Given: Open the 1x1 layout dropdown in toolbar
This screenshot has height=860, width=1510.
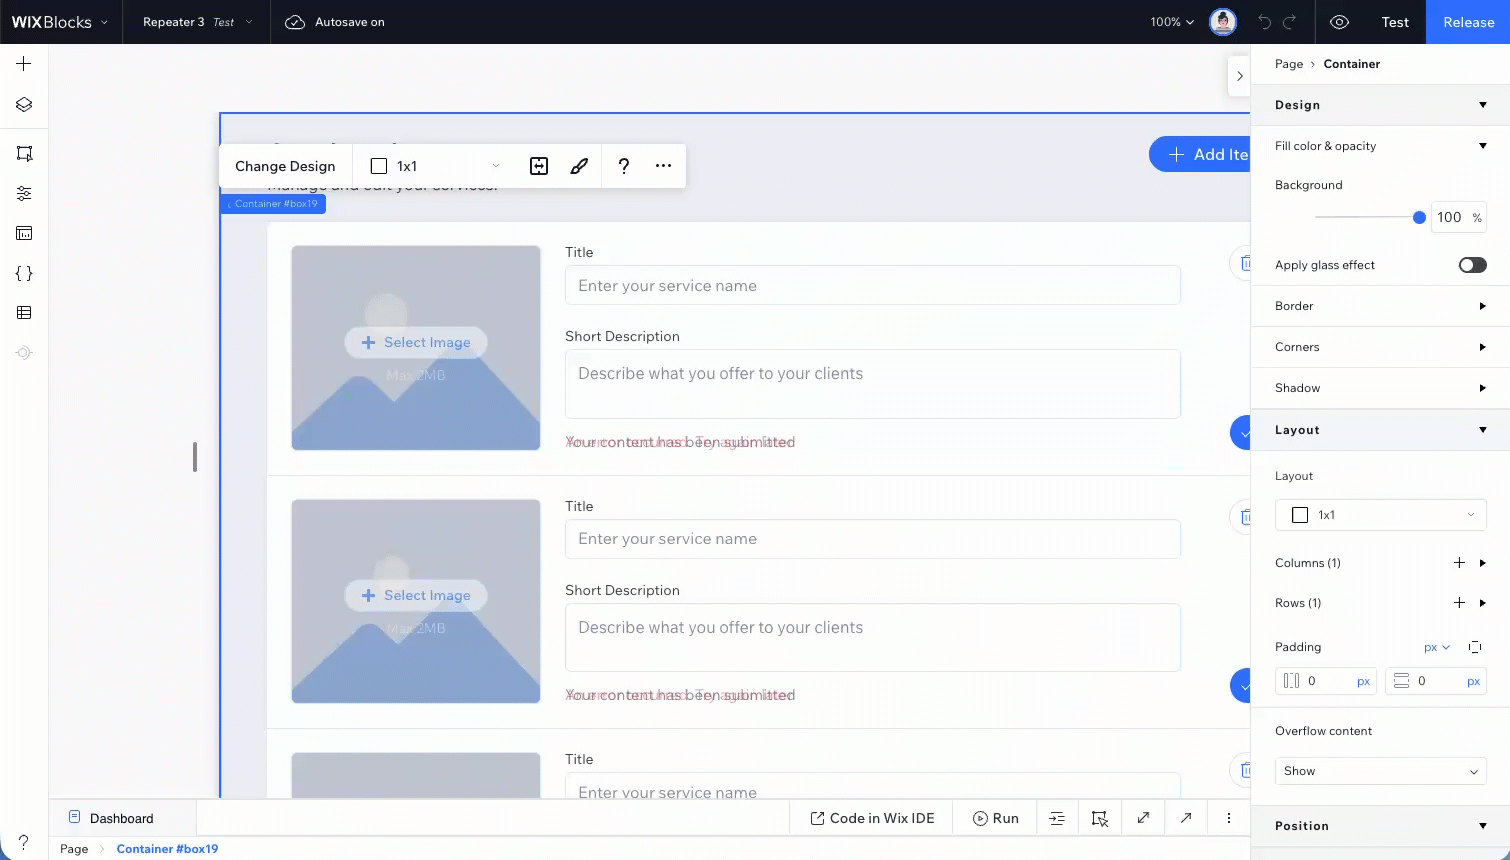Looking at the screenshot, I should (x=435, y=166).
